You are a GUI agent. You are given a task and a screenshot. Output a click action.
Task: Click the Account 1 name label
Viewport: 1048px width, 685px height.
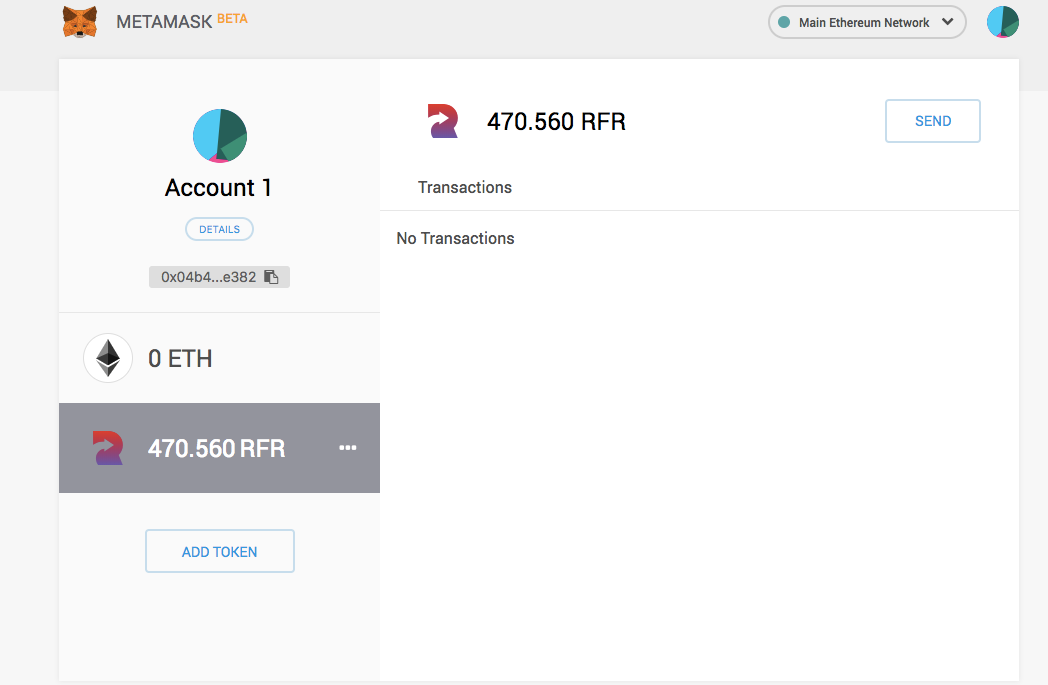click(x=218, y=187)
